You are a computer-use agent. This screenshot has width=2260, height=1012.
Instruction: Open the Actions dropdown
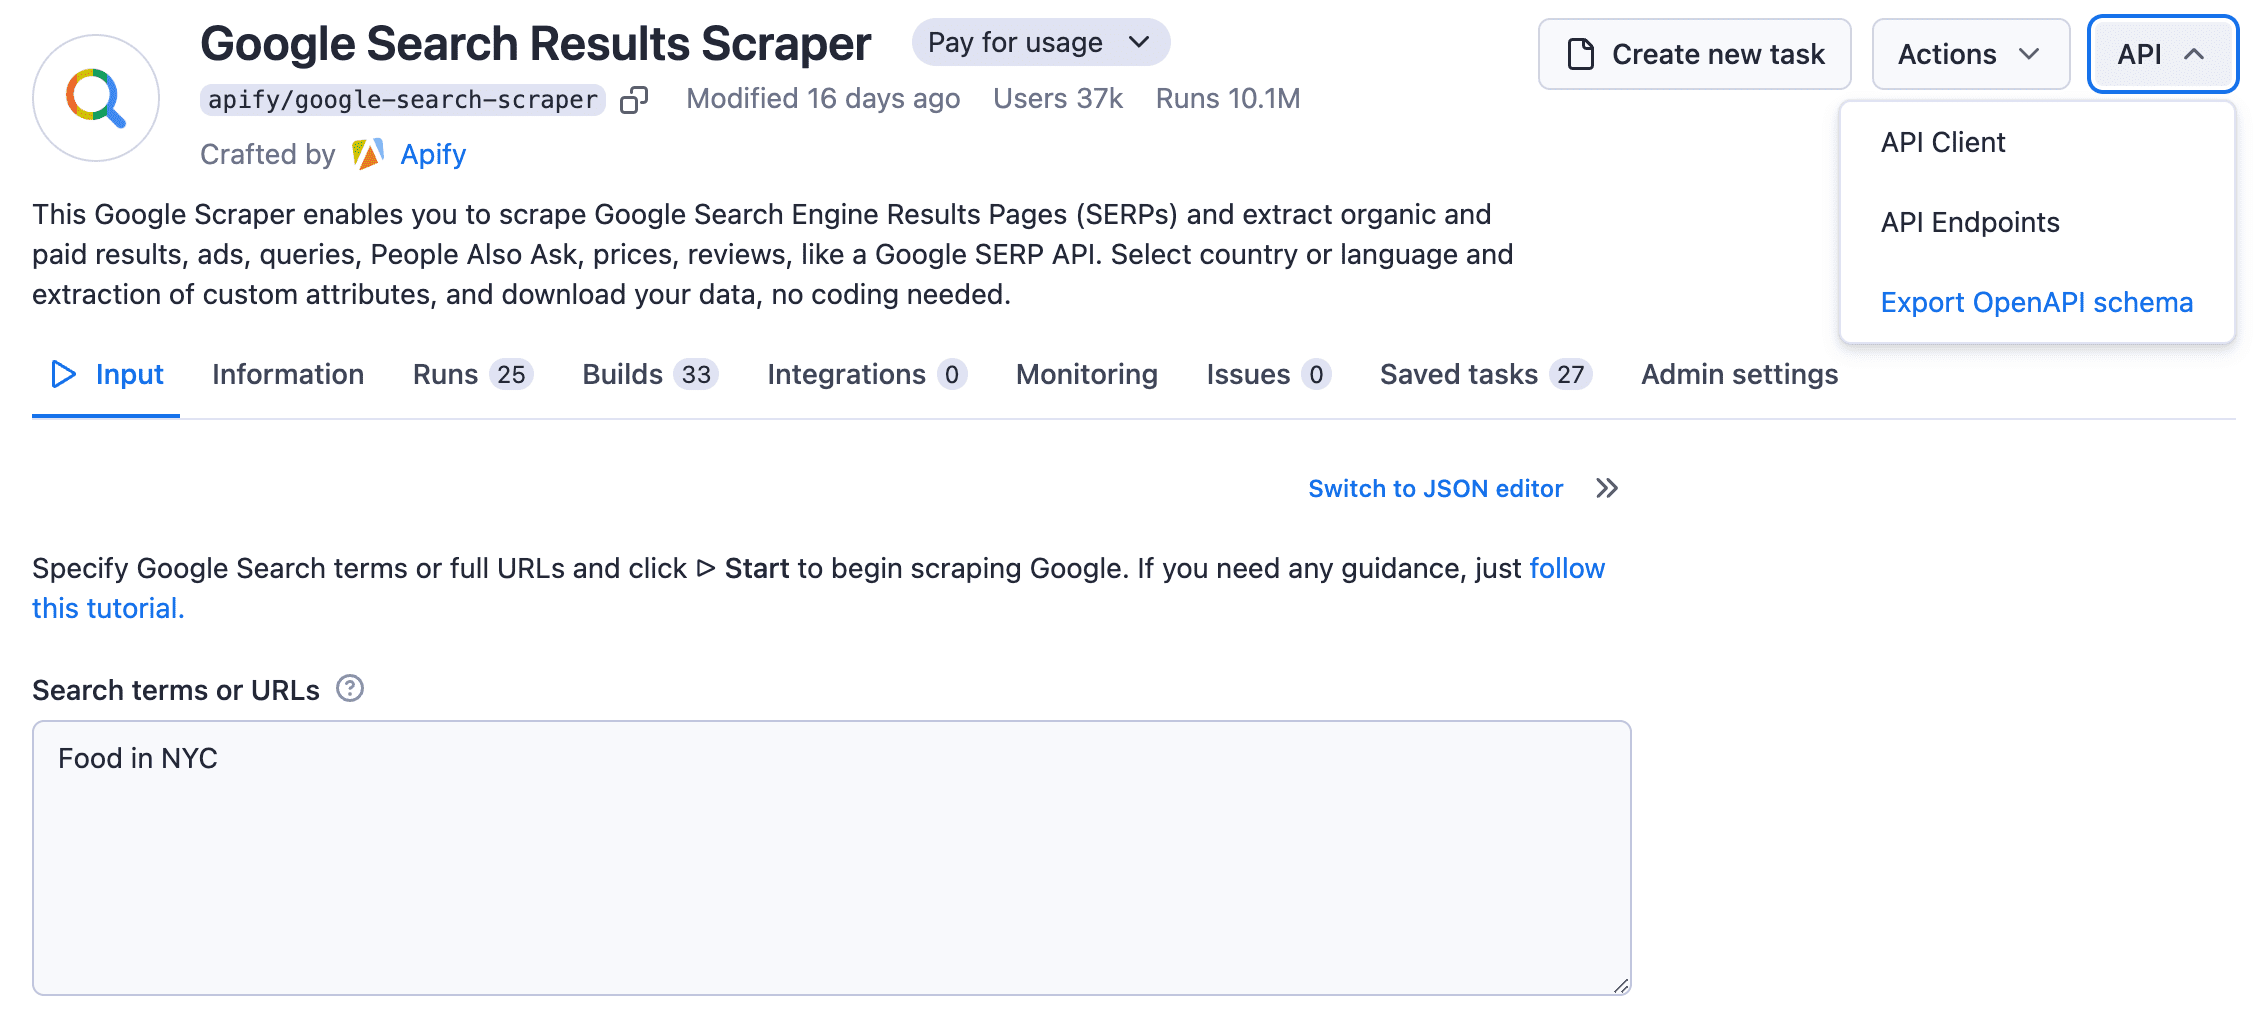(x=1969, y=54)
